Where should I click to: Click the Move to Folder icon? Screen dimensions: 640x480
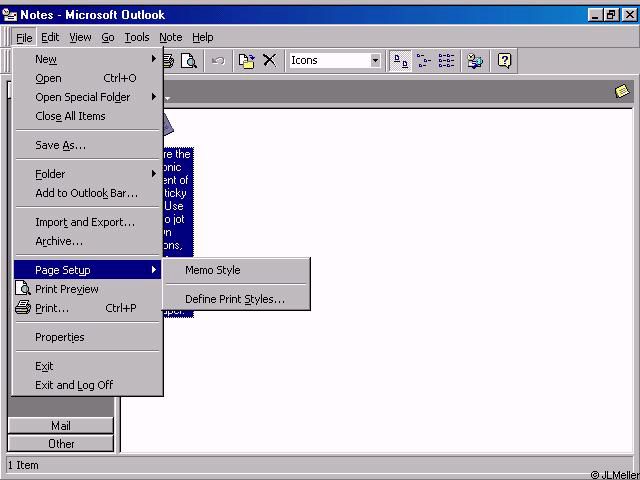tap(247, 61)
